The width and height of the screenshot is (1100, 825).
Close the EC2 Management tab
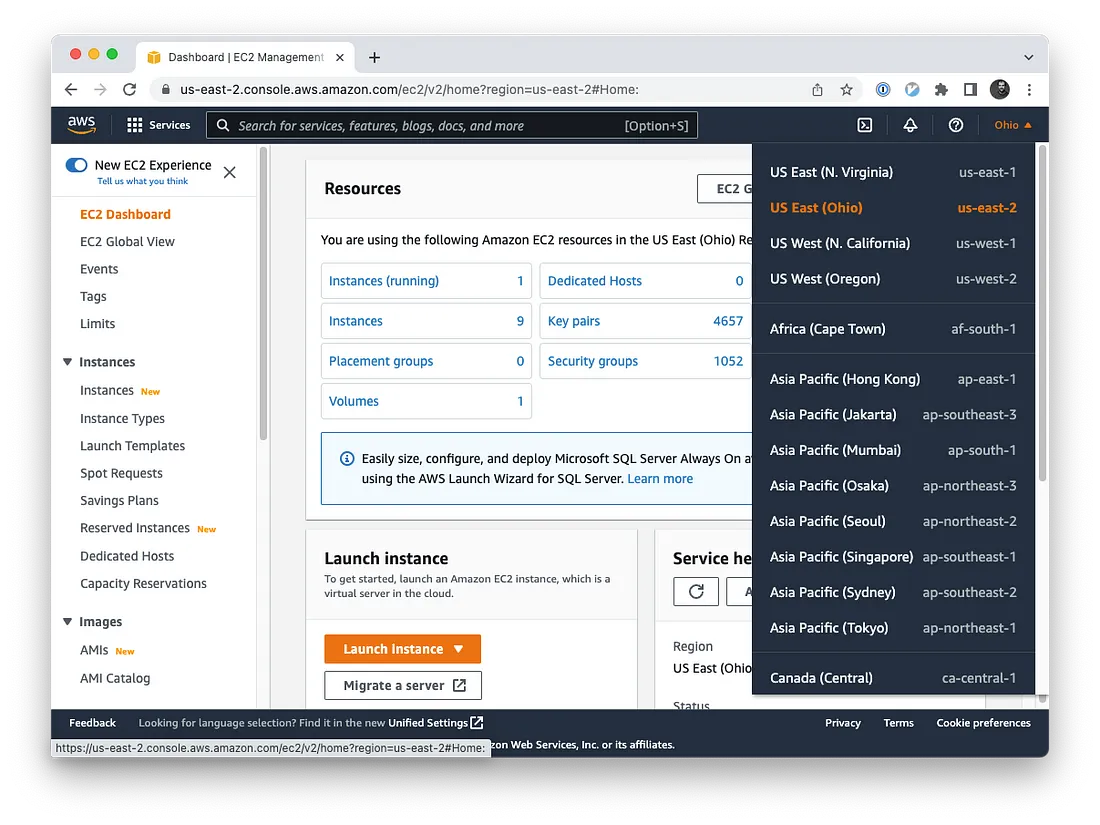[340, 58]
